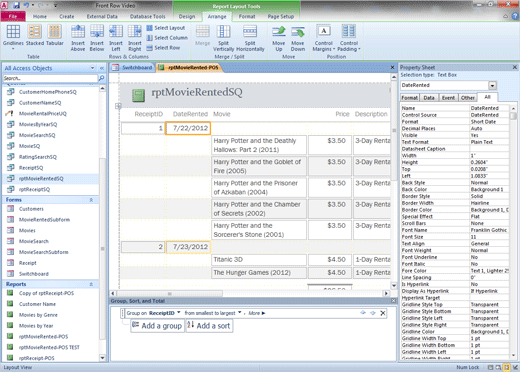Insert a row above

[78, 38]
